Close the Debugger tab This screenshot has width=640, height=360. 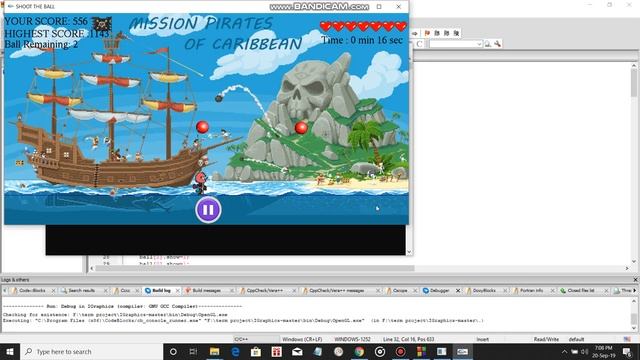(458, 291)
